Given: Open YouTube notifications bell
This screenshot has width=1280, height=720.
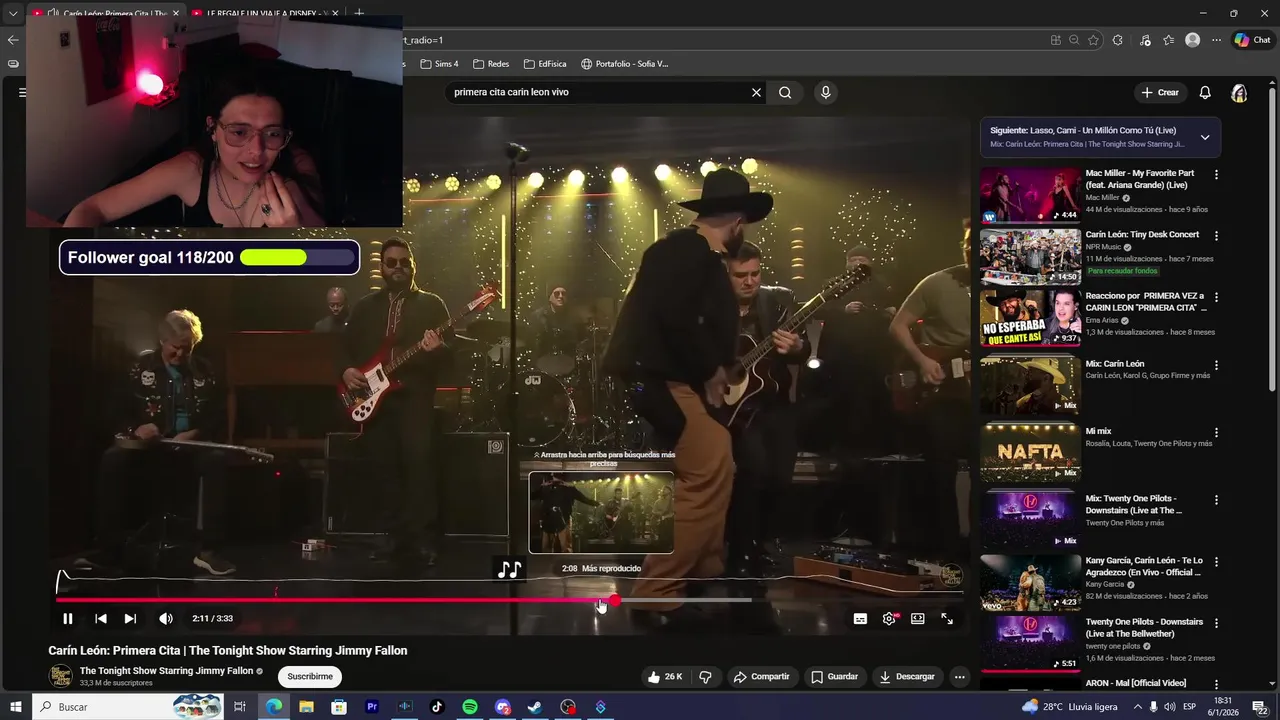Looking at the screenshot, I should coord(1205,92).
